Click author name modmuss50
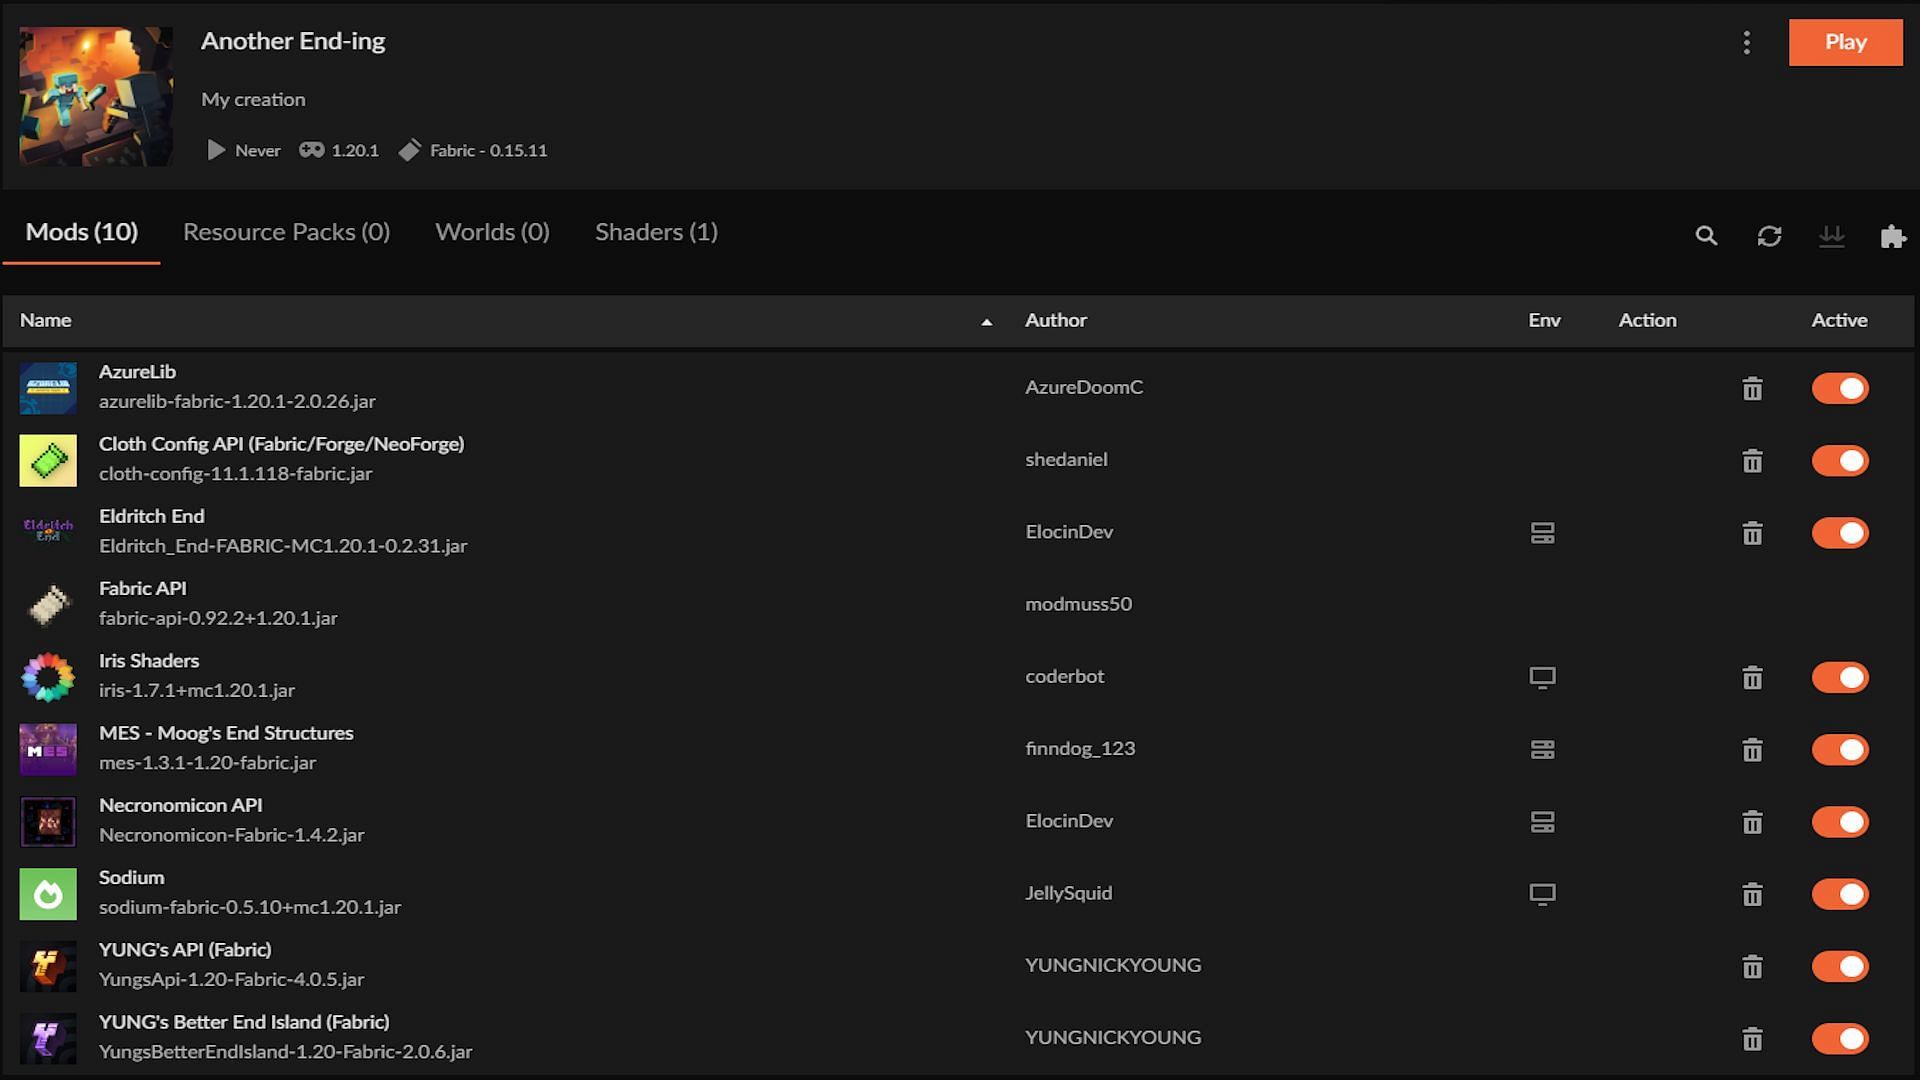This screenshot has height=1080, width=1920. click(x=1078, y=604)
